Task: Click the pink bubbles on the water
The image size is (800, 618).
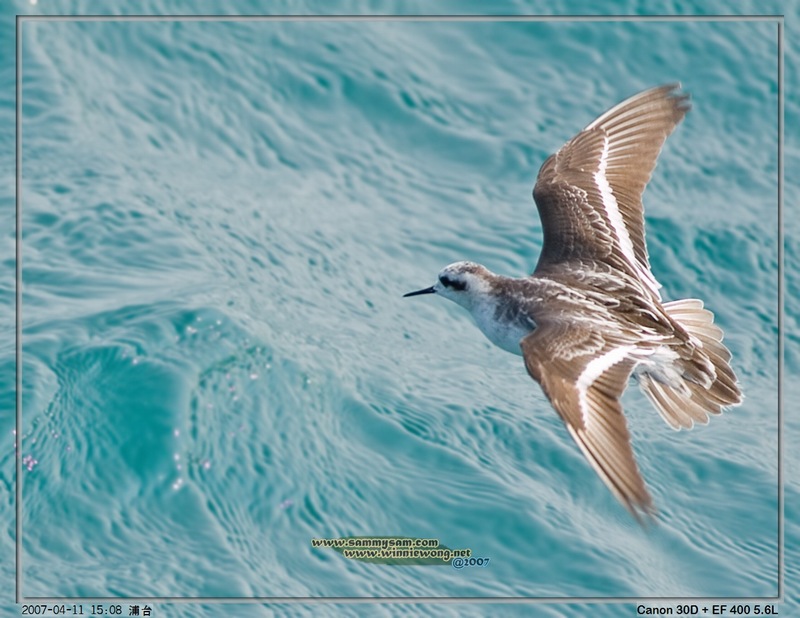Action: (x=30, y=462)
